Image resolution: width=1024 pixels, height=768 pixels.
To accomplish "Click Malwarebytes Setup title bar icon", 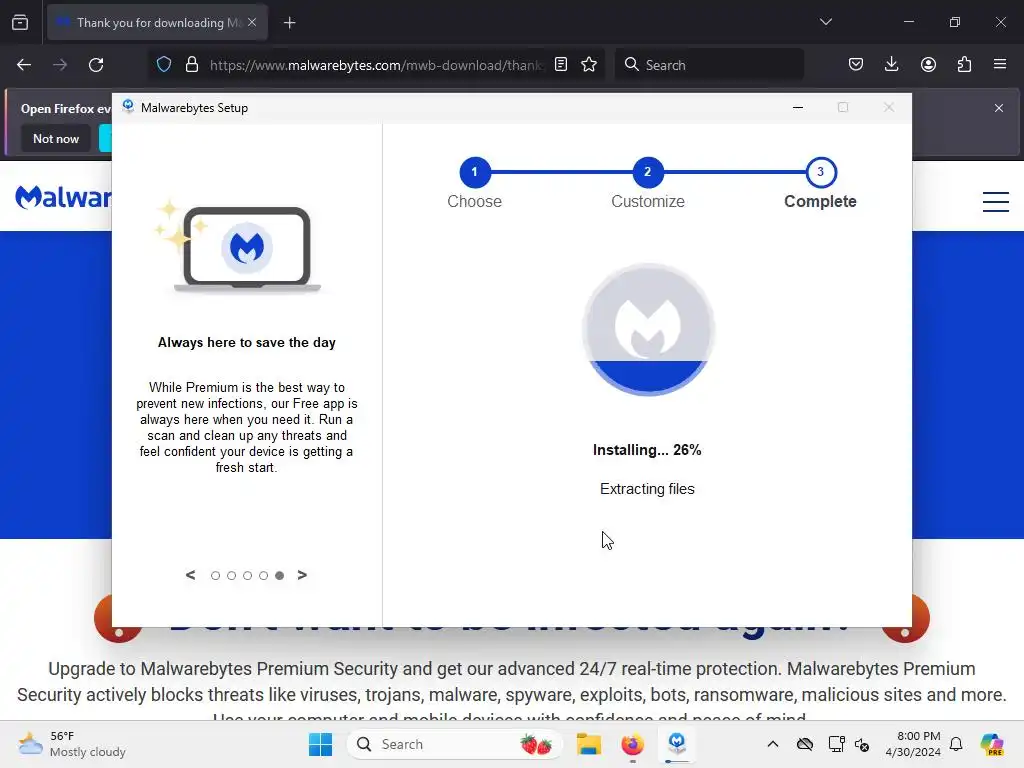I will tap(128, 107).
